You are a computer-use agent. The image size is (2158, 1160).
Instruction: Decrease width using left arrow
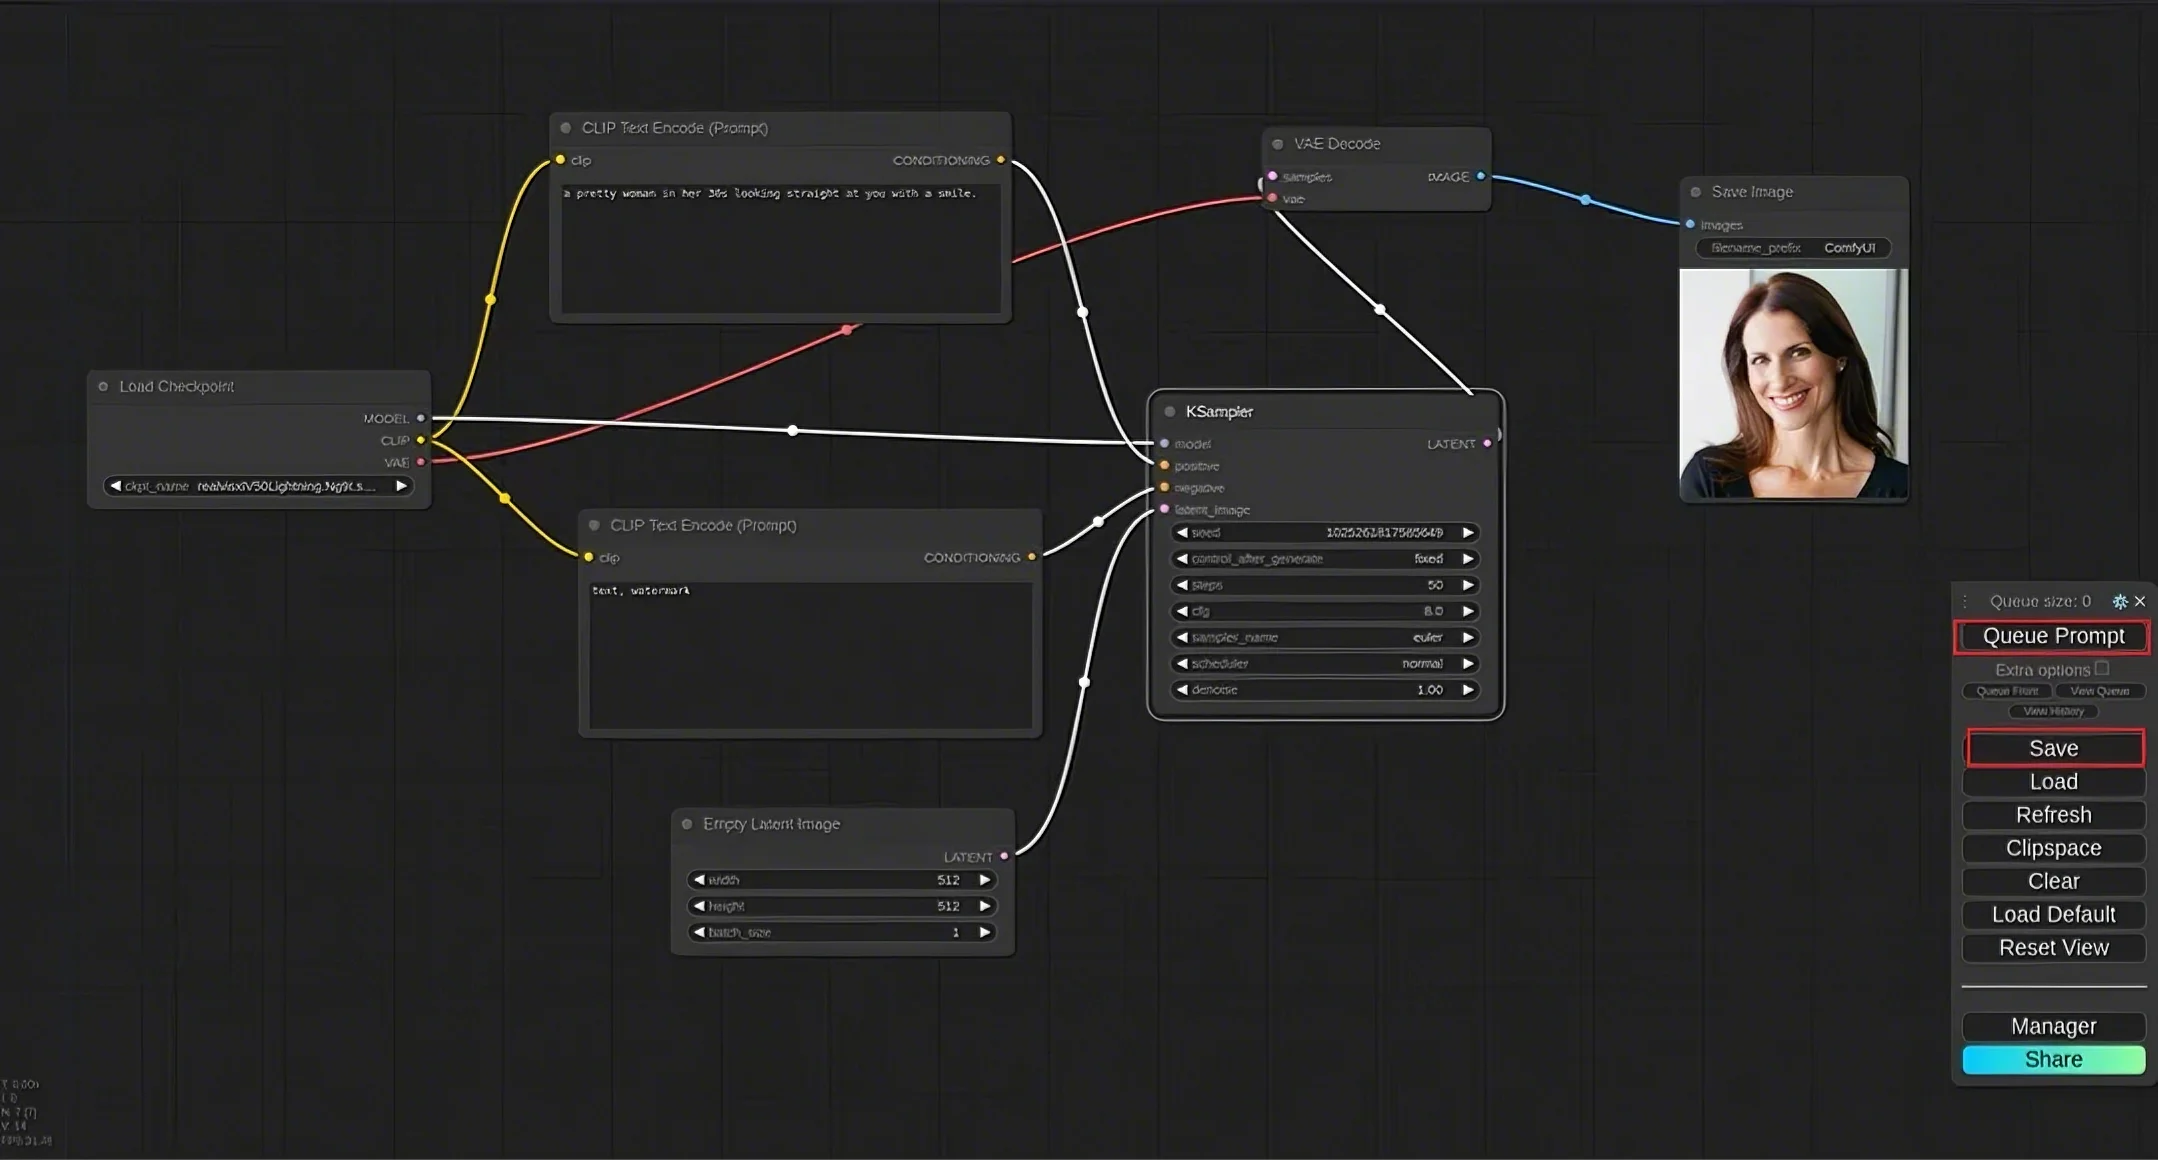[x=699, y=880]
